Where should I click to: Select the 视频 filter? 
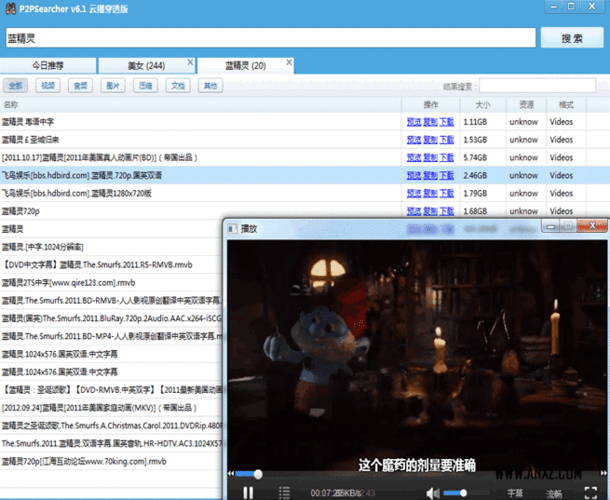click(48, 86)
